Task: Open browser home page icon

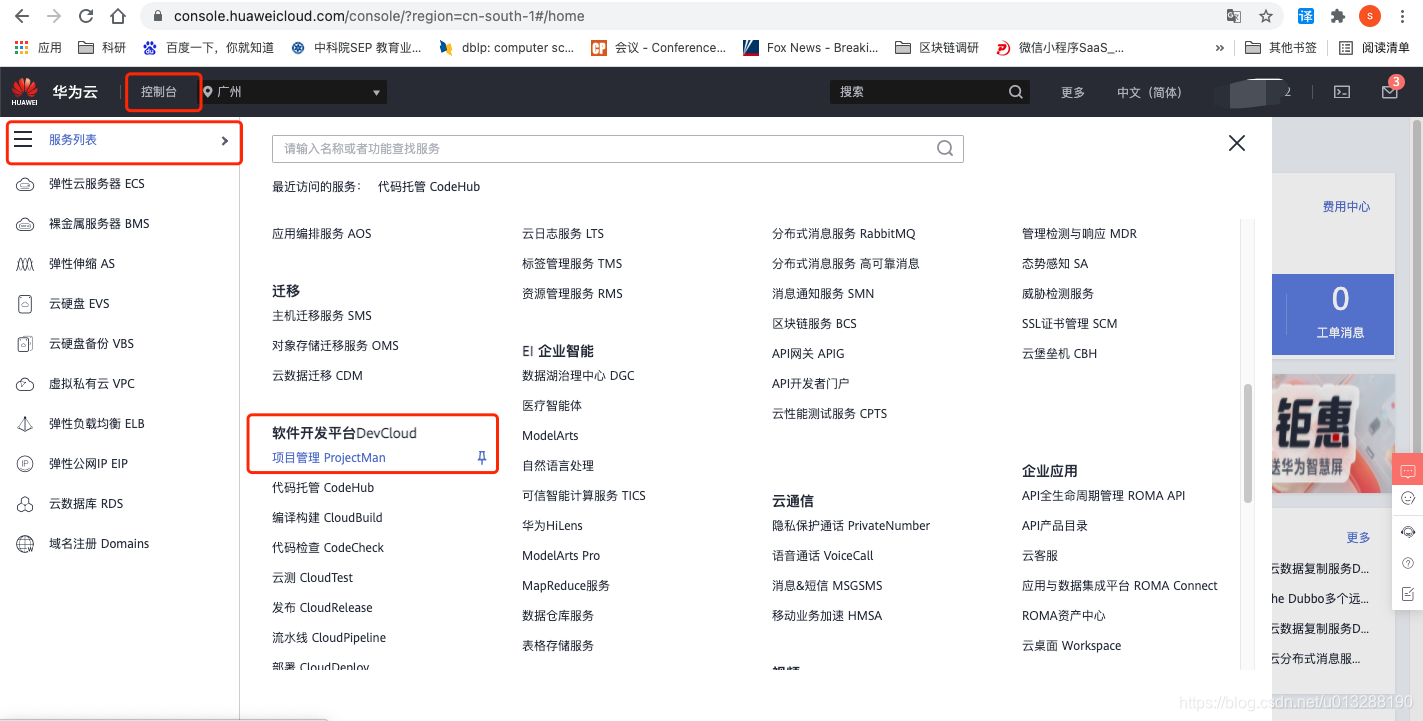Action: (x=118, y=16)
